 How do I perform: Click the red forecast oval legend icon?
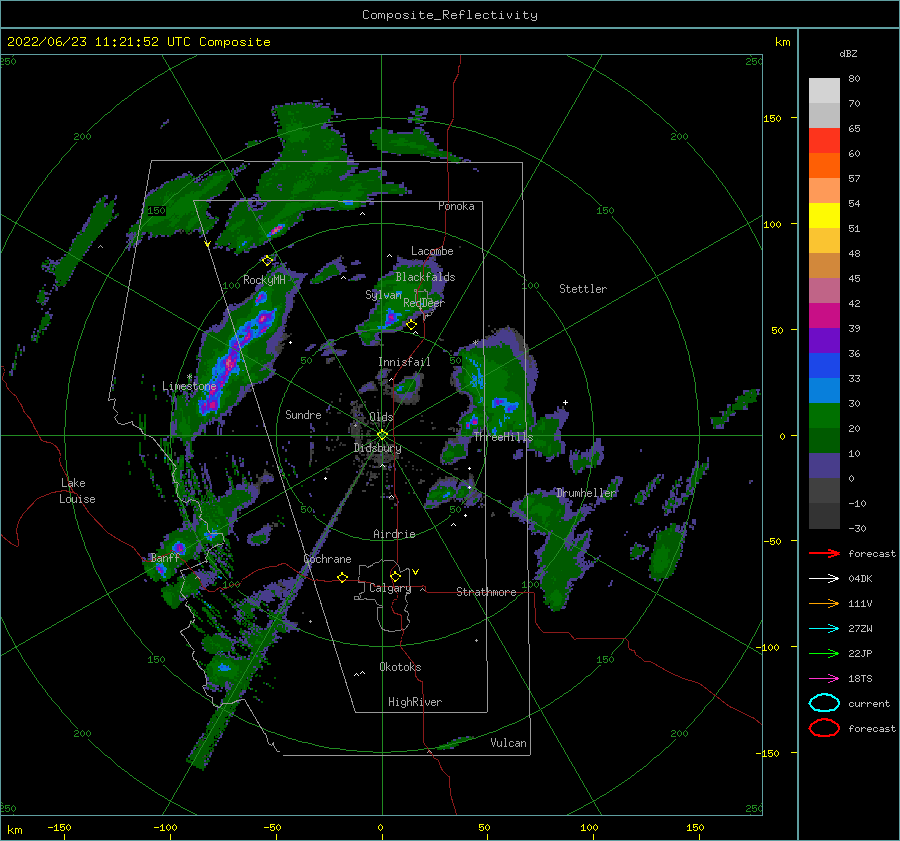pyautogui.click(x=824, y=728)
